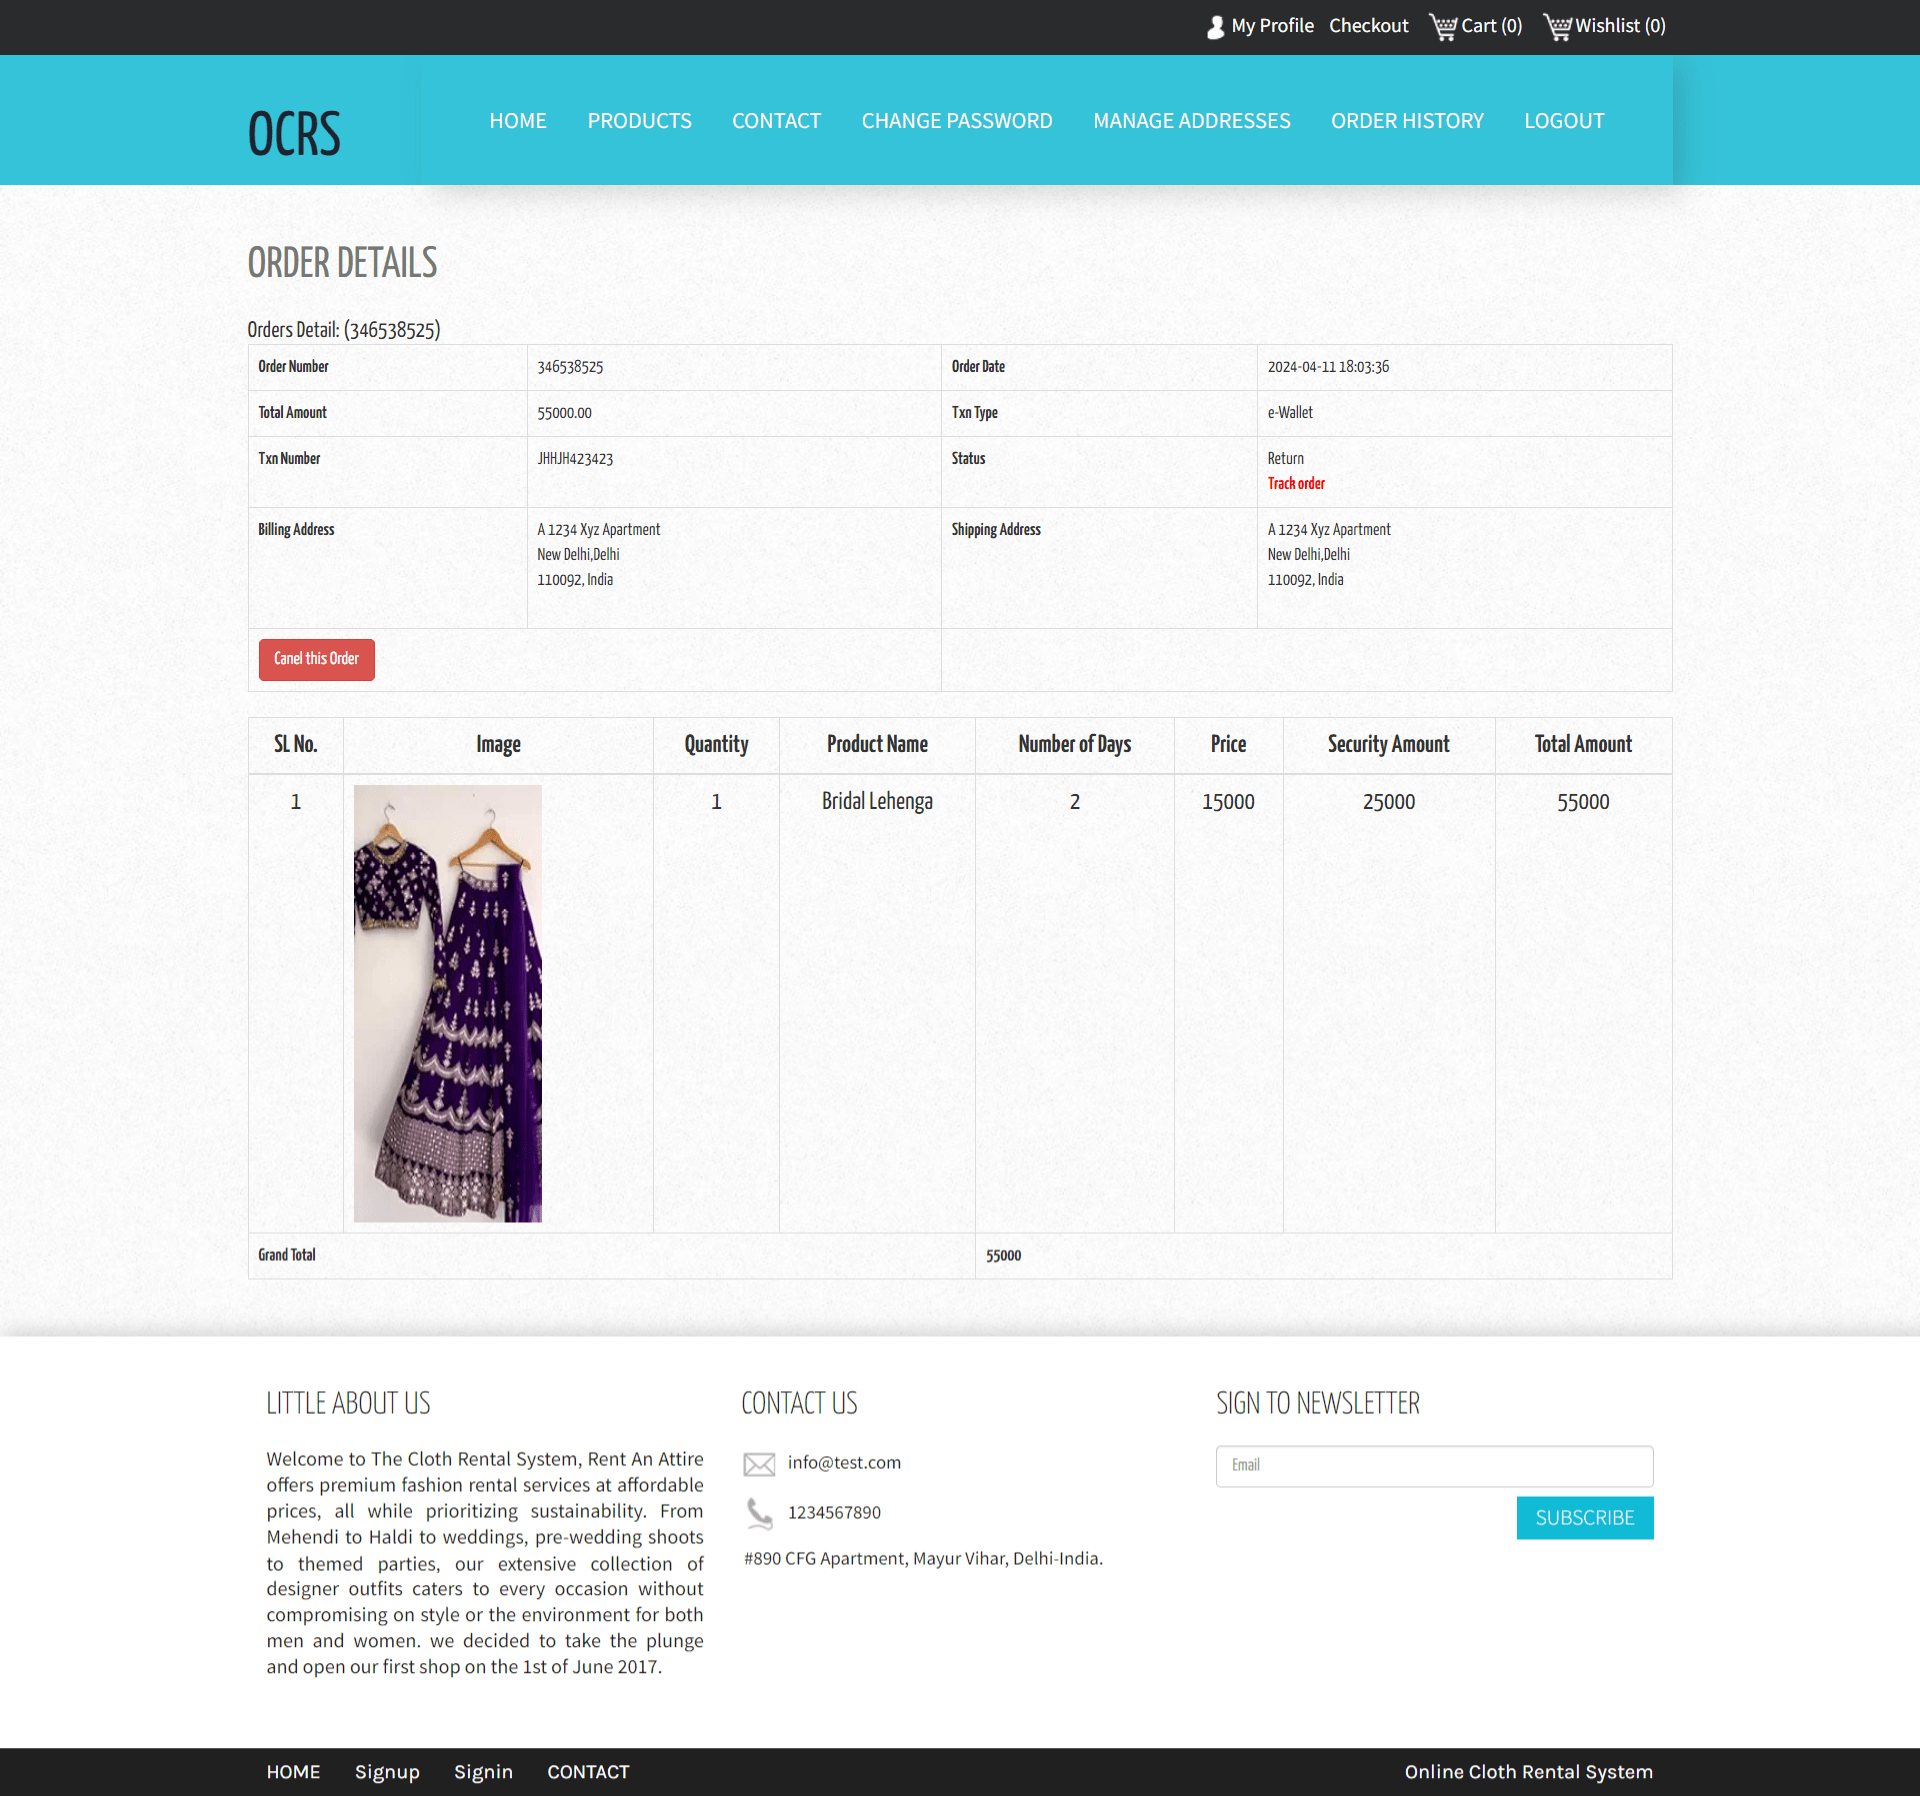1920x1798 pixels.
Task: Click the newsletter Email input field
Action: tap(1434, 1465)
